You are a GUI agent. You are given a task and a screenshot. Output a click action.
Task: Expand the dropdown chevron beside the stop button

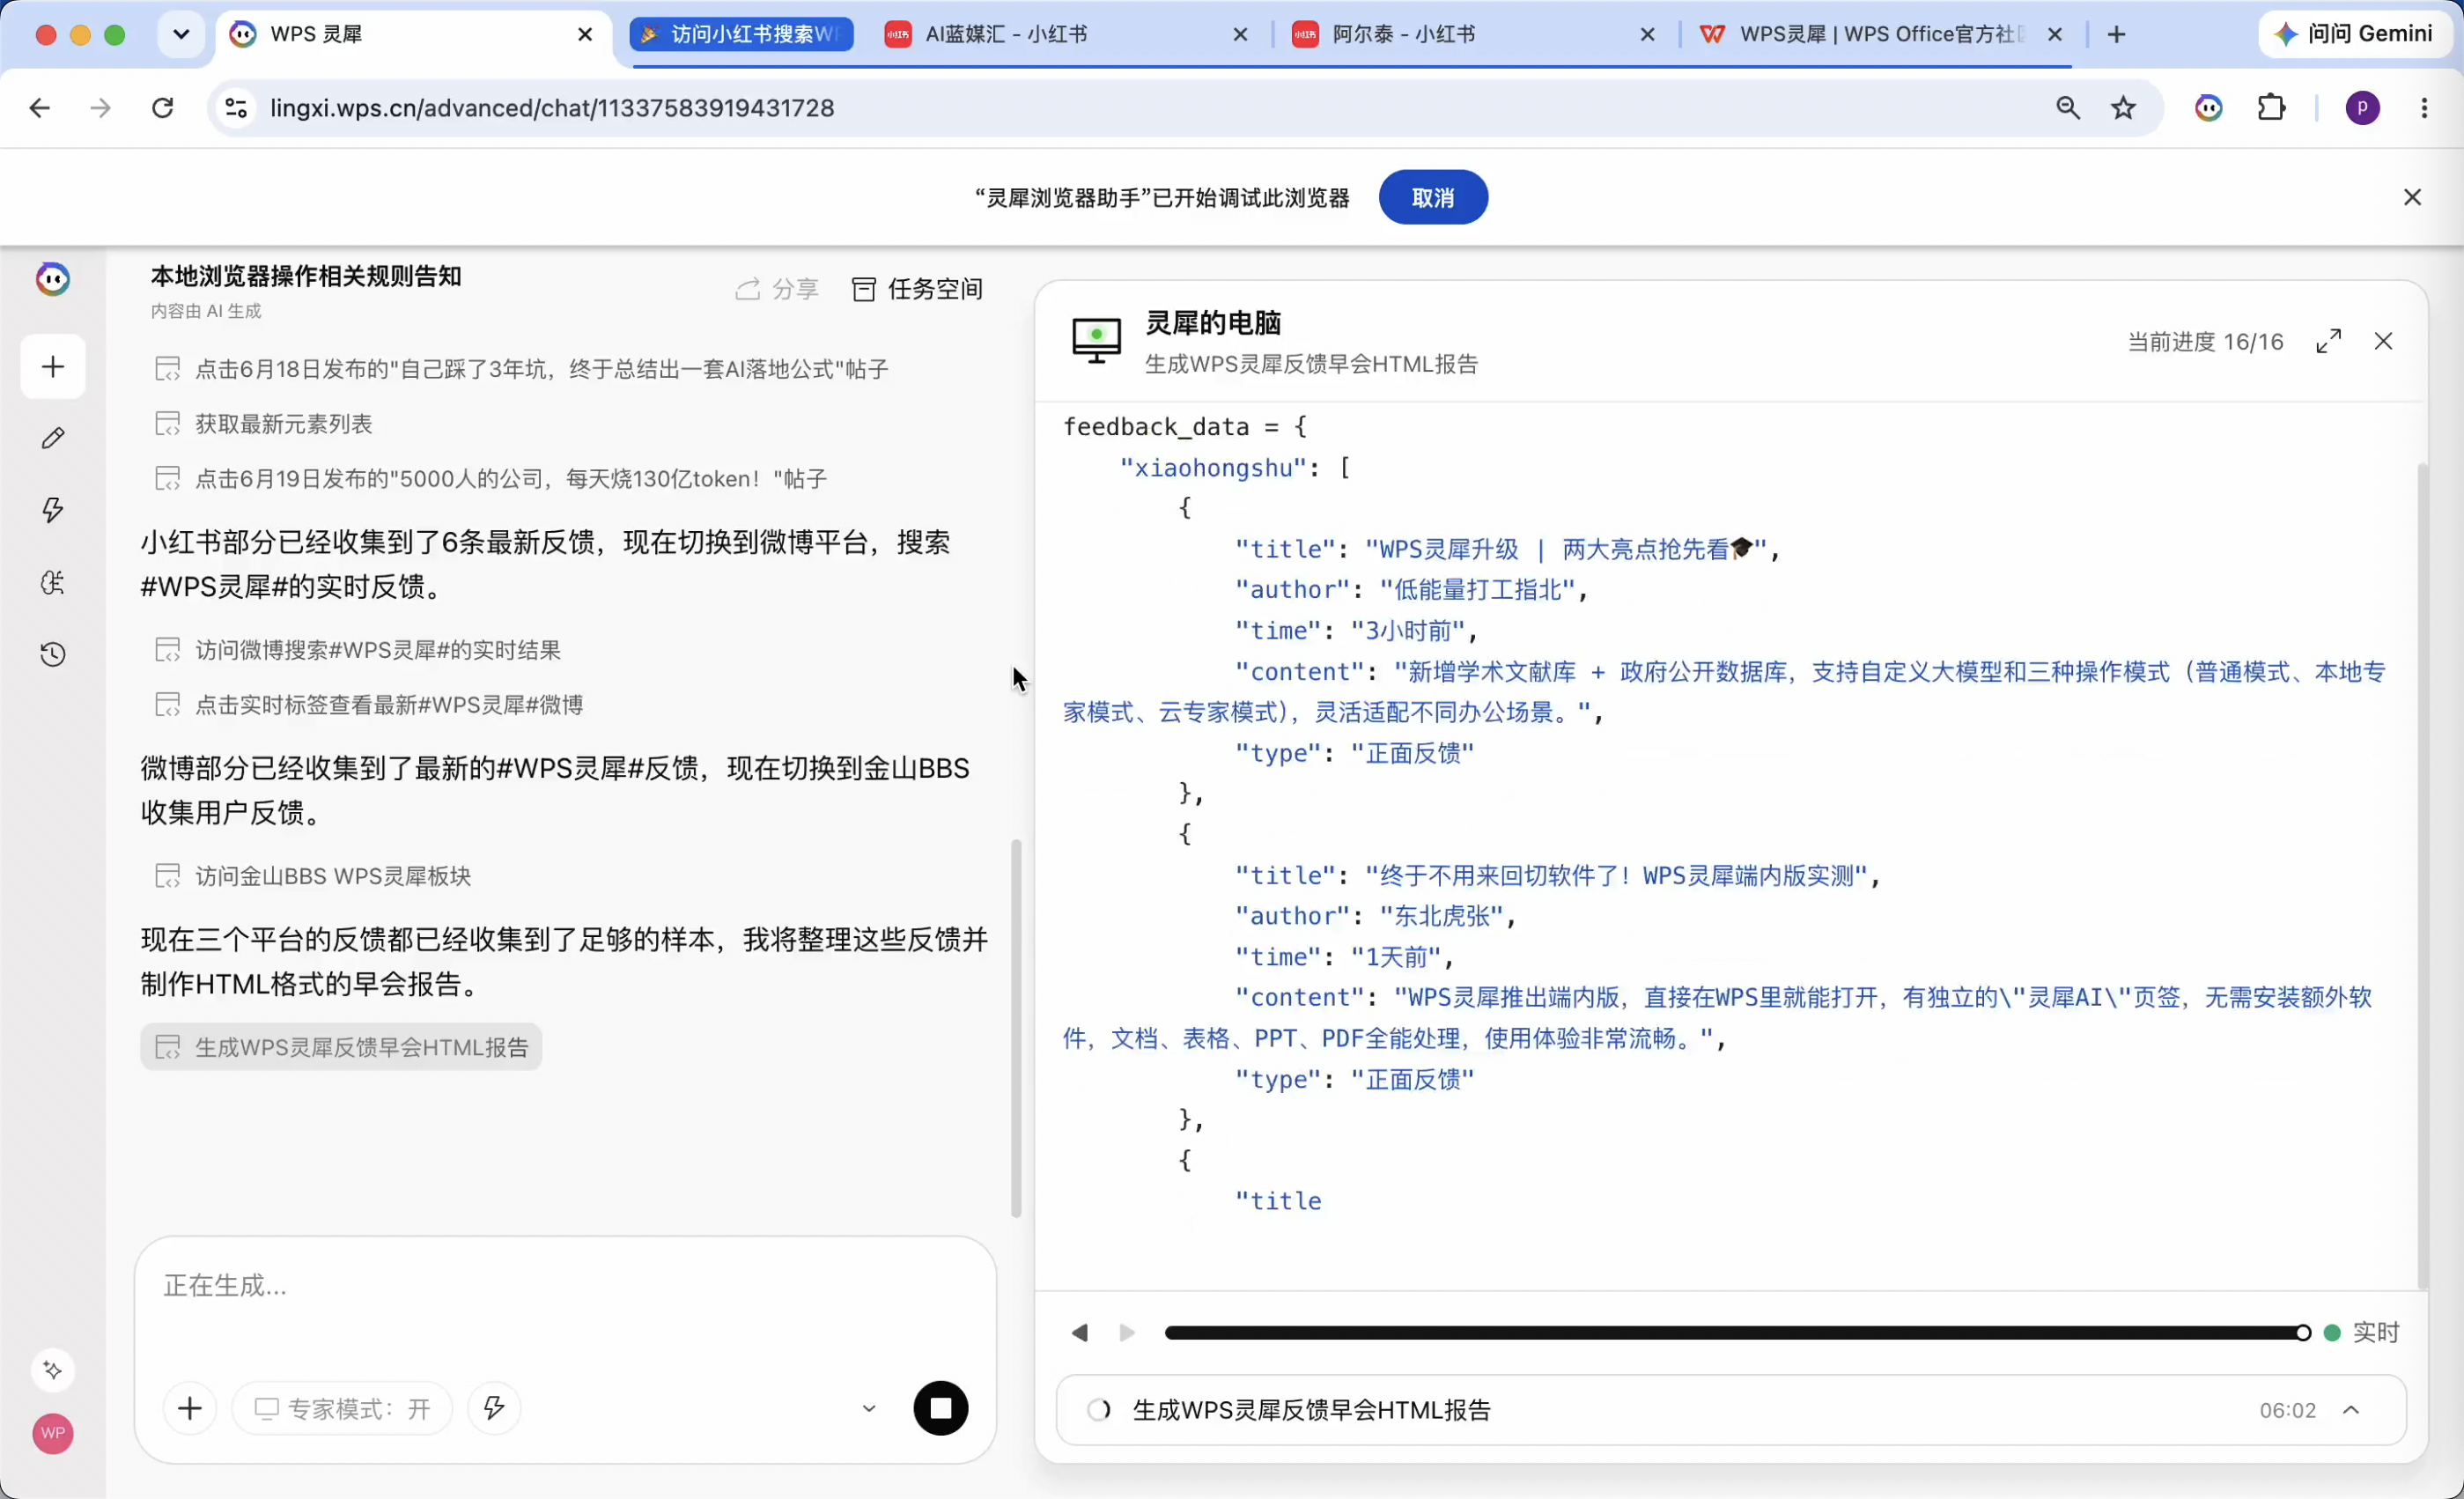click(868, 1409)
